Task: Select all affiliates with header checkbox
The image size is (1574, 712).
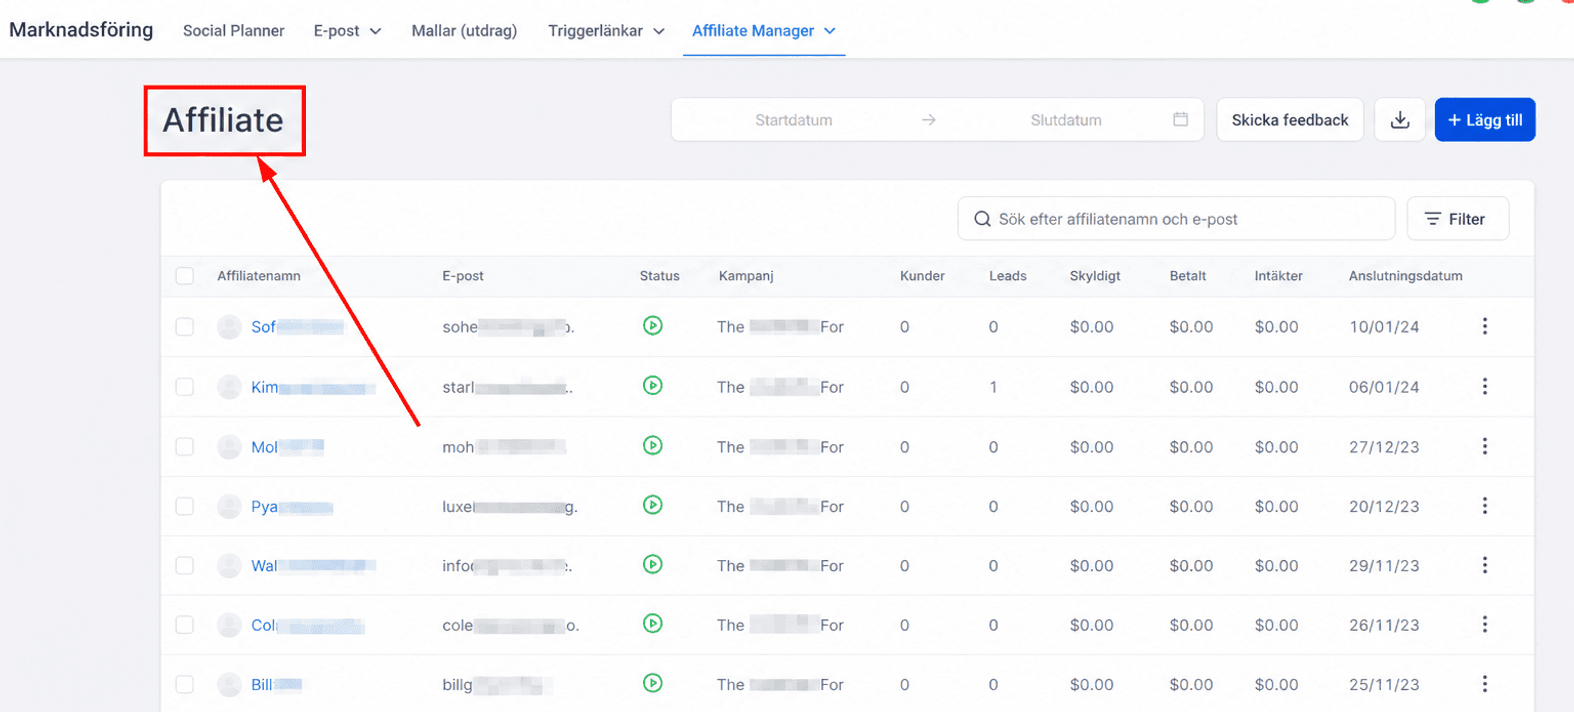Action: (x=185, y=276)
